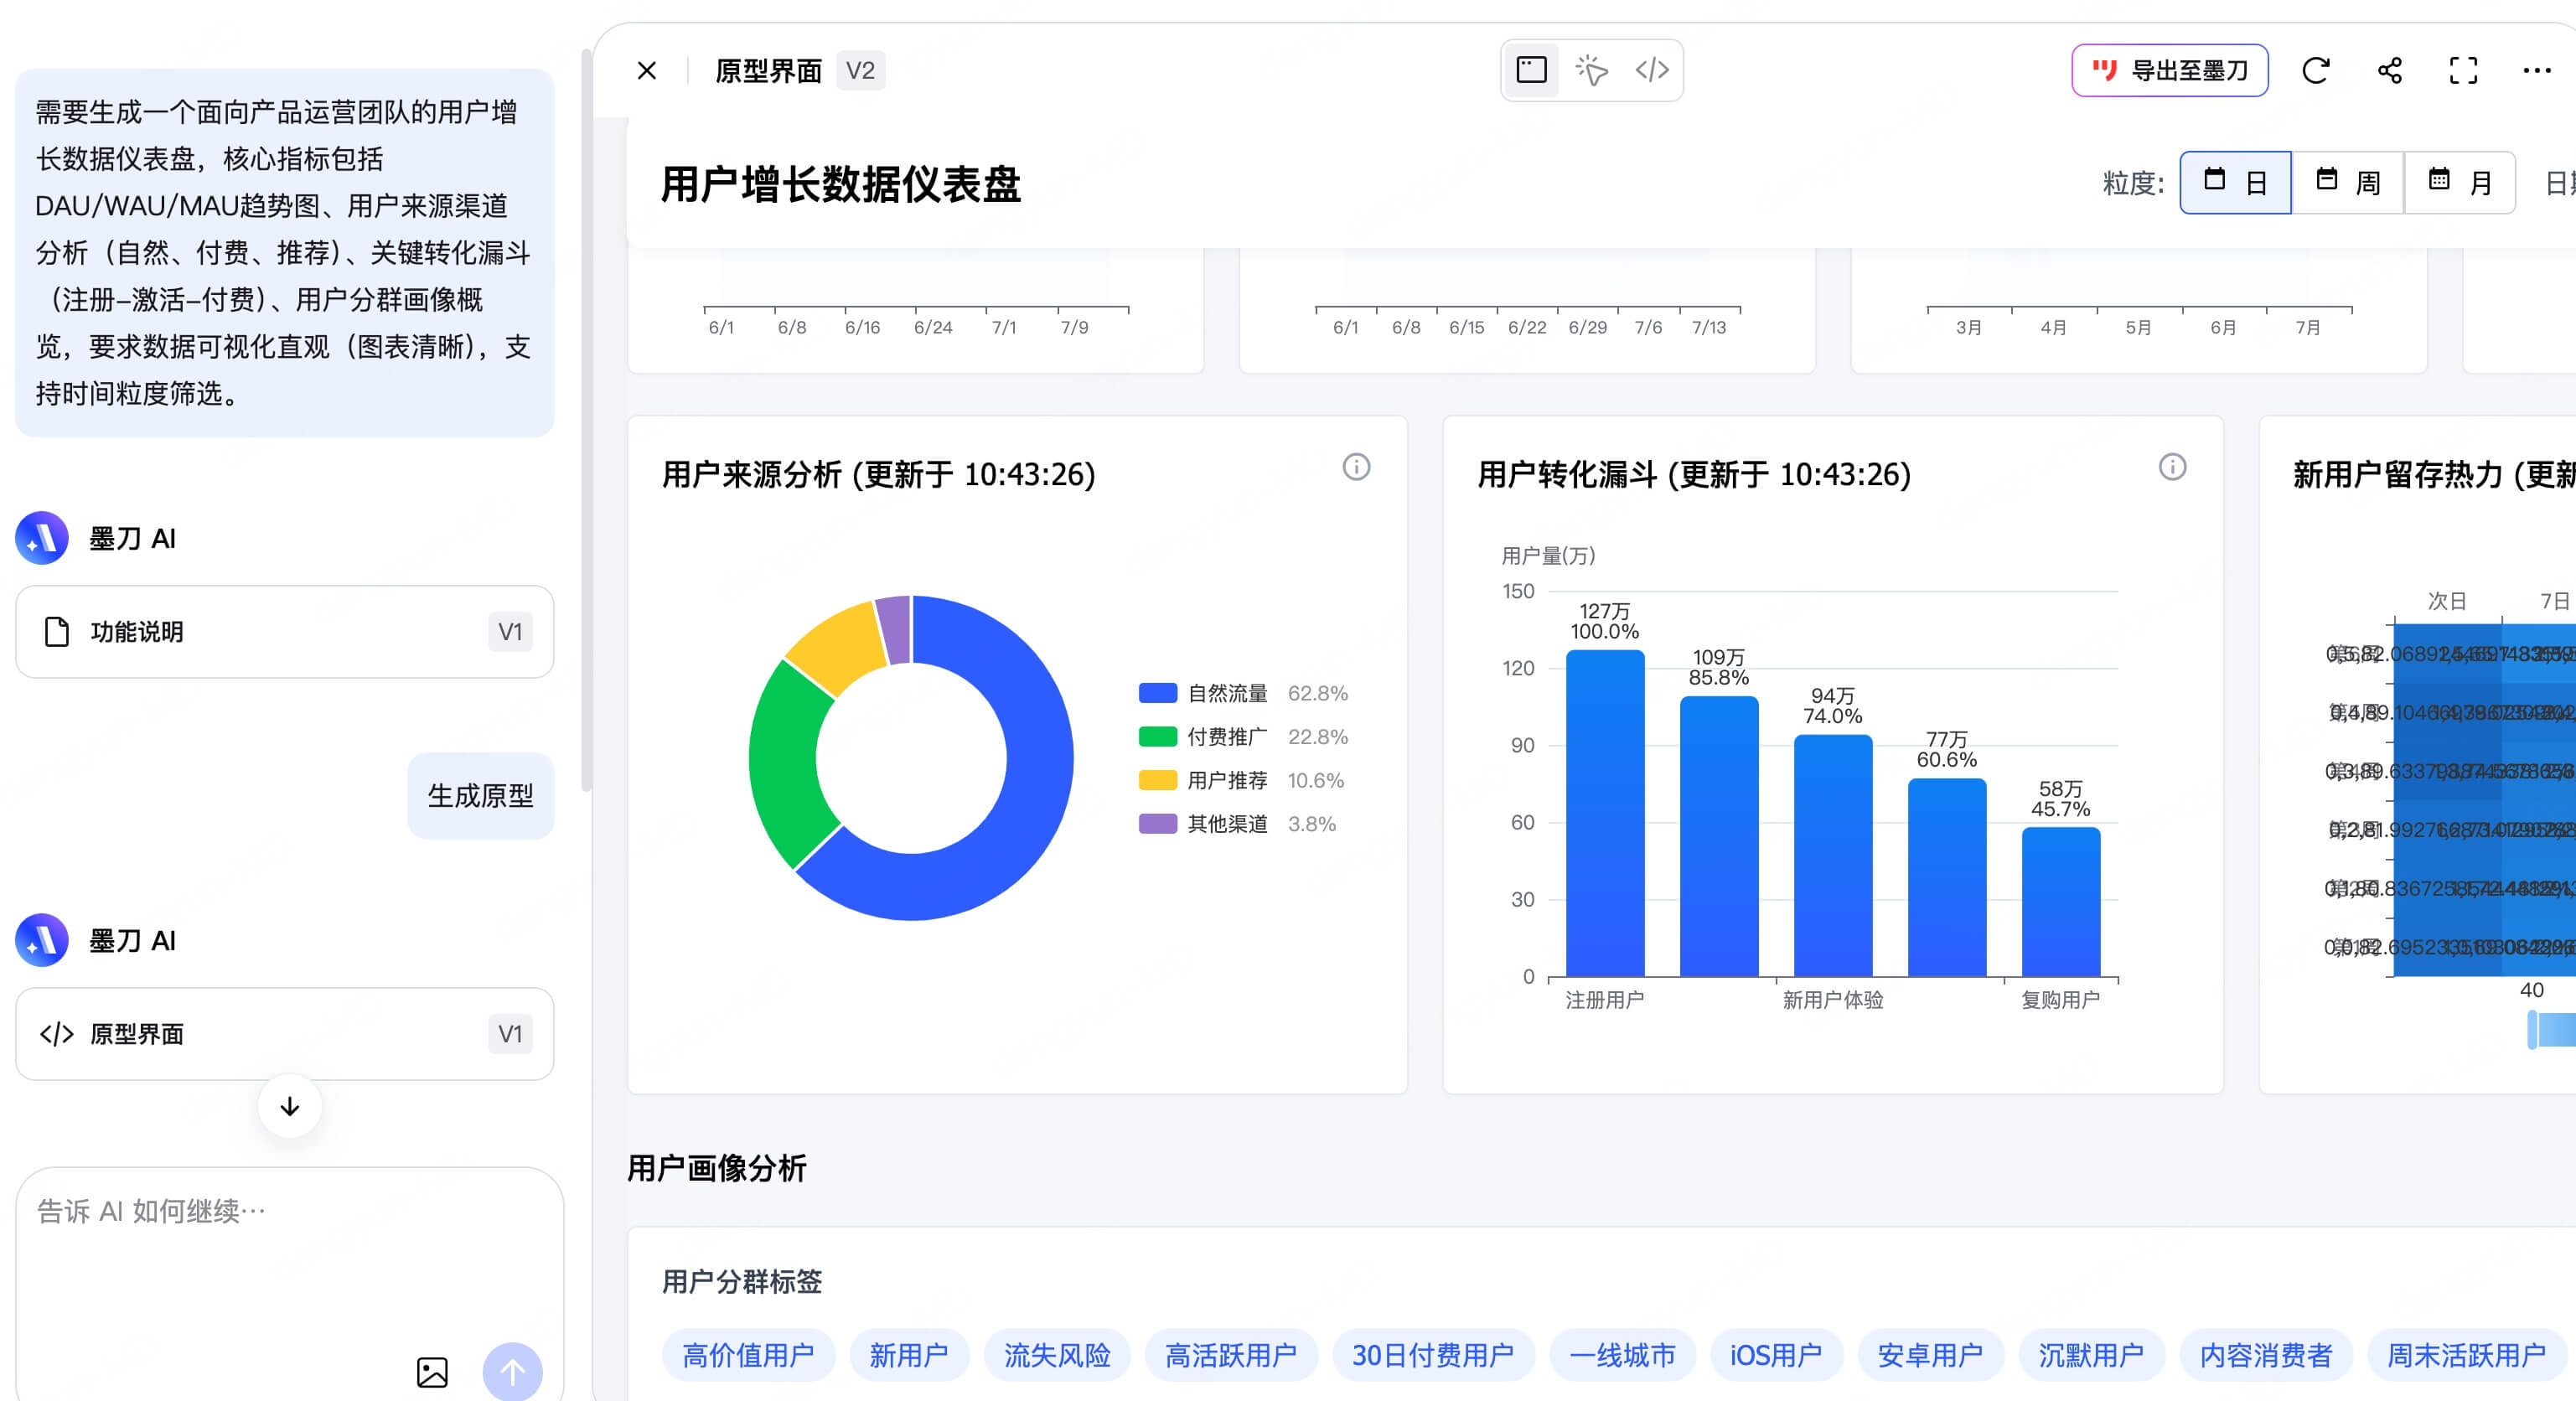
Task: Click the refresh prototype icon
Action: click(x=2316, y=70)
